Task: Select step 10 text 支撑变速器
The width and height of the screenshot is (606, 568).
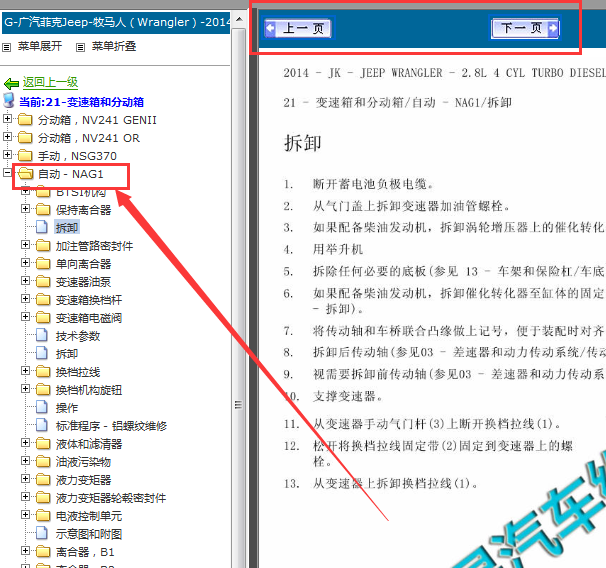Action: 348,396
